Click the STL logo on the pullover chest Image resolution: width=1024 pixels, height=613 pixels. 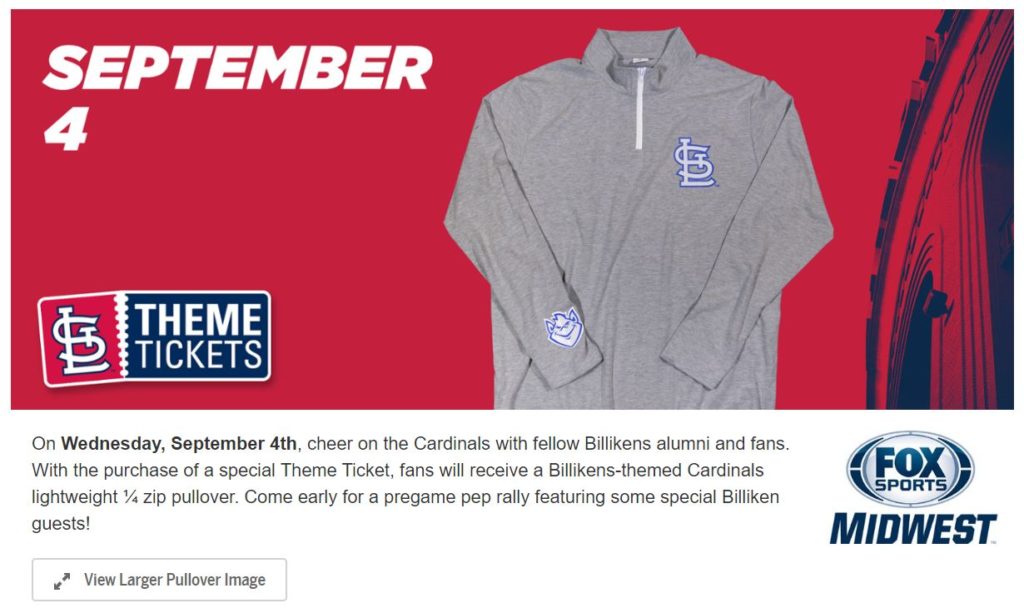point(694,163)
